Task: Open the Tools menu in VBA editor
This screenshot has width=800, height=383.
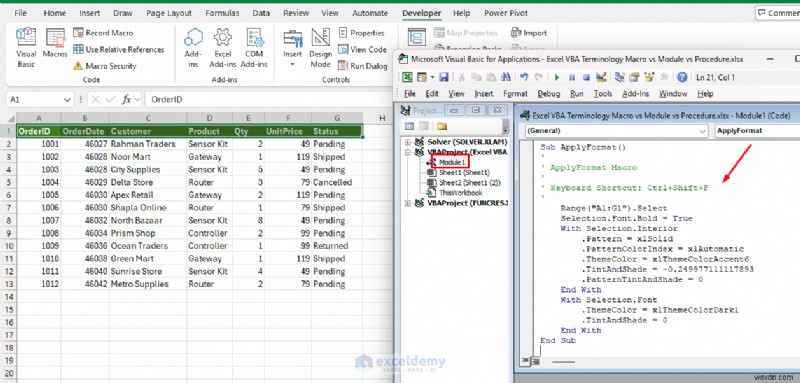Action: click(x=603, y=94)
